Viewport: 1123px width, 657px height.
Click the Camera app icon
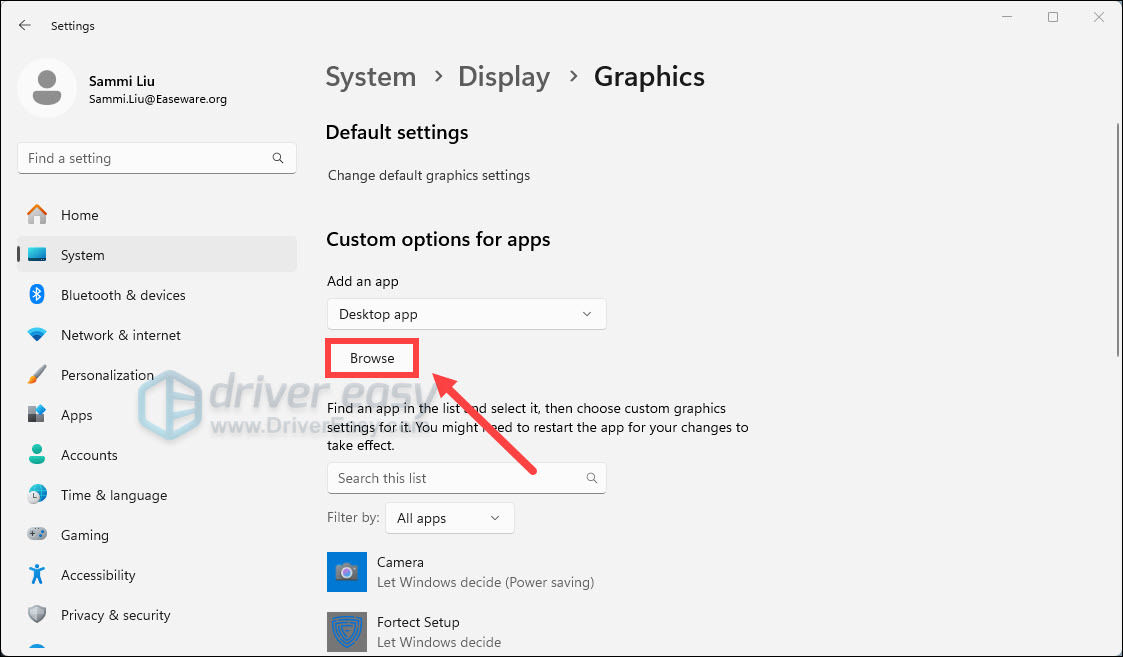coord(347,572)
